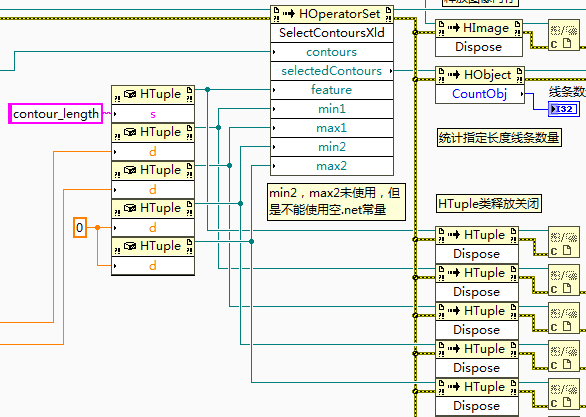
Task: Select the max1 input terminal
Action: tap(332, 128)
